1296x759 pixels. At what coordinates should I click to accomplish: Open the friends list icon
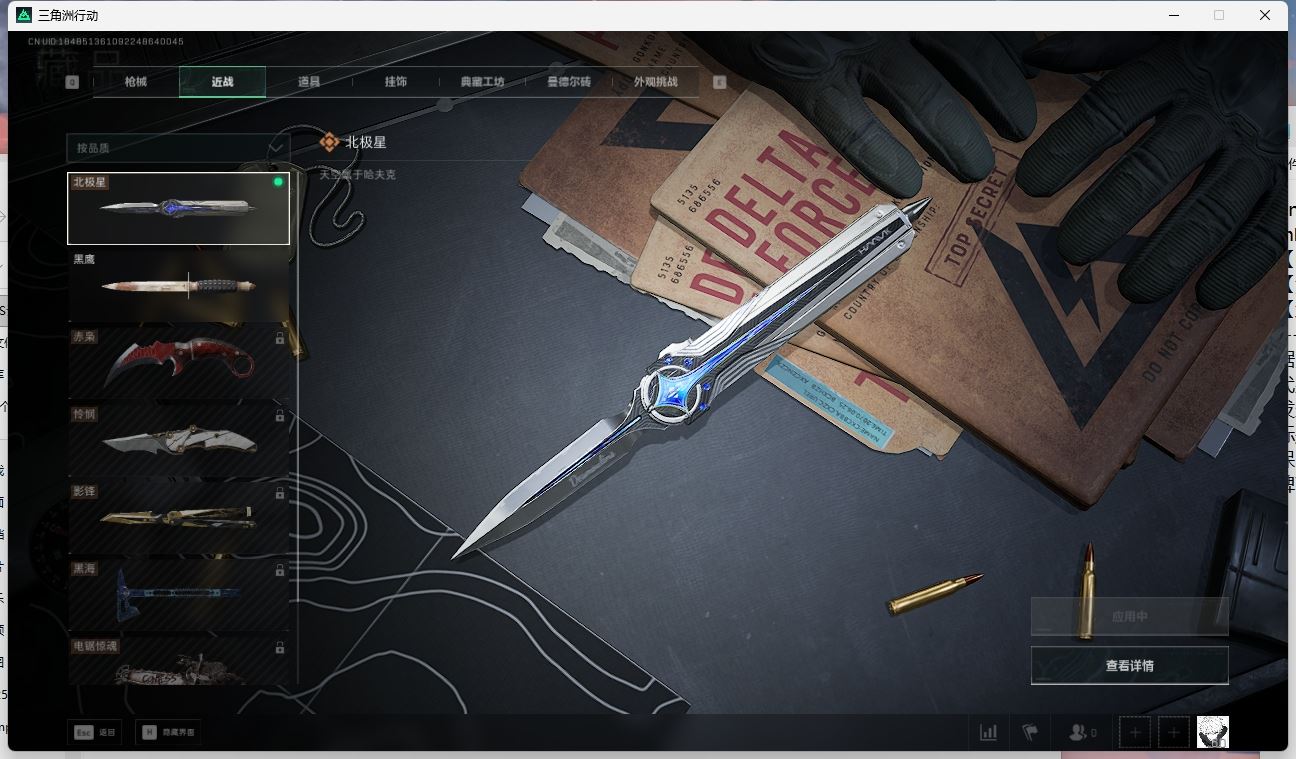click(1080, 732)
